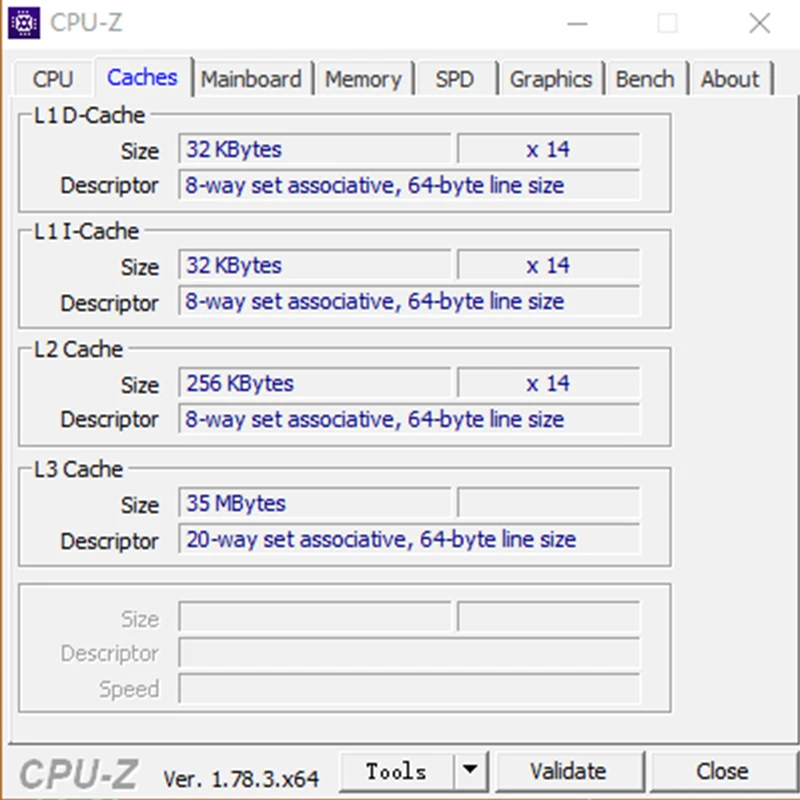800x800 pixels.
Task: Click L1 D-Cache count field x 14
Action: pos(548,149)
